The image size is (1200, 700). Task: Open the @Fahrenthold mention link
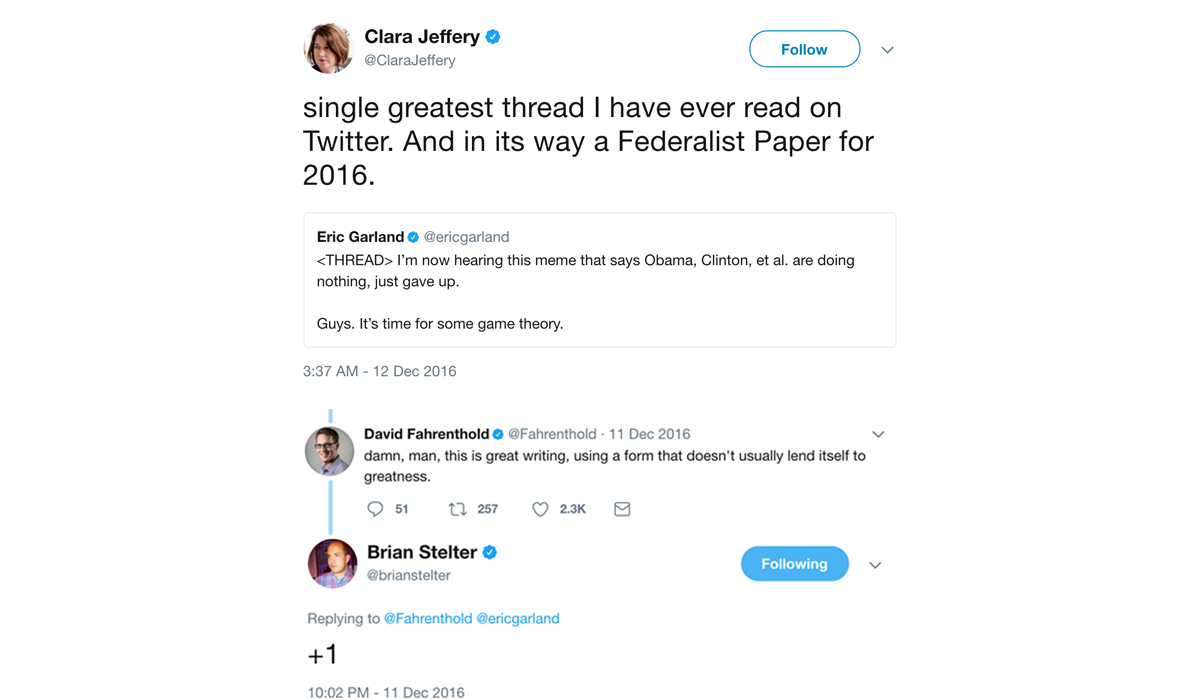428,619
